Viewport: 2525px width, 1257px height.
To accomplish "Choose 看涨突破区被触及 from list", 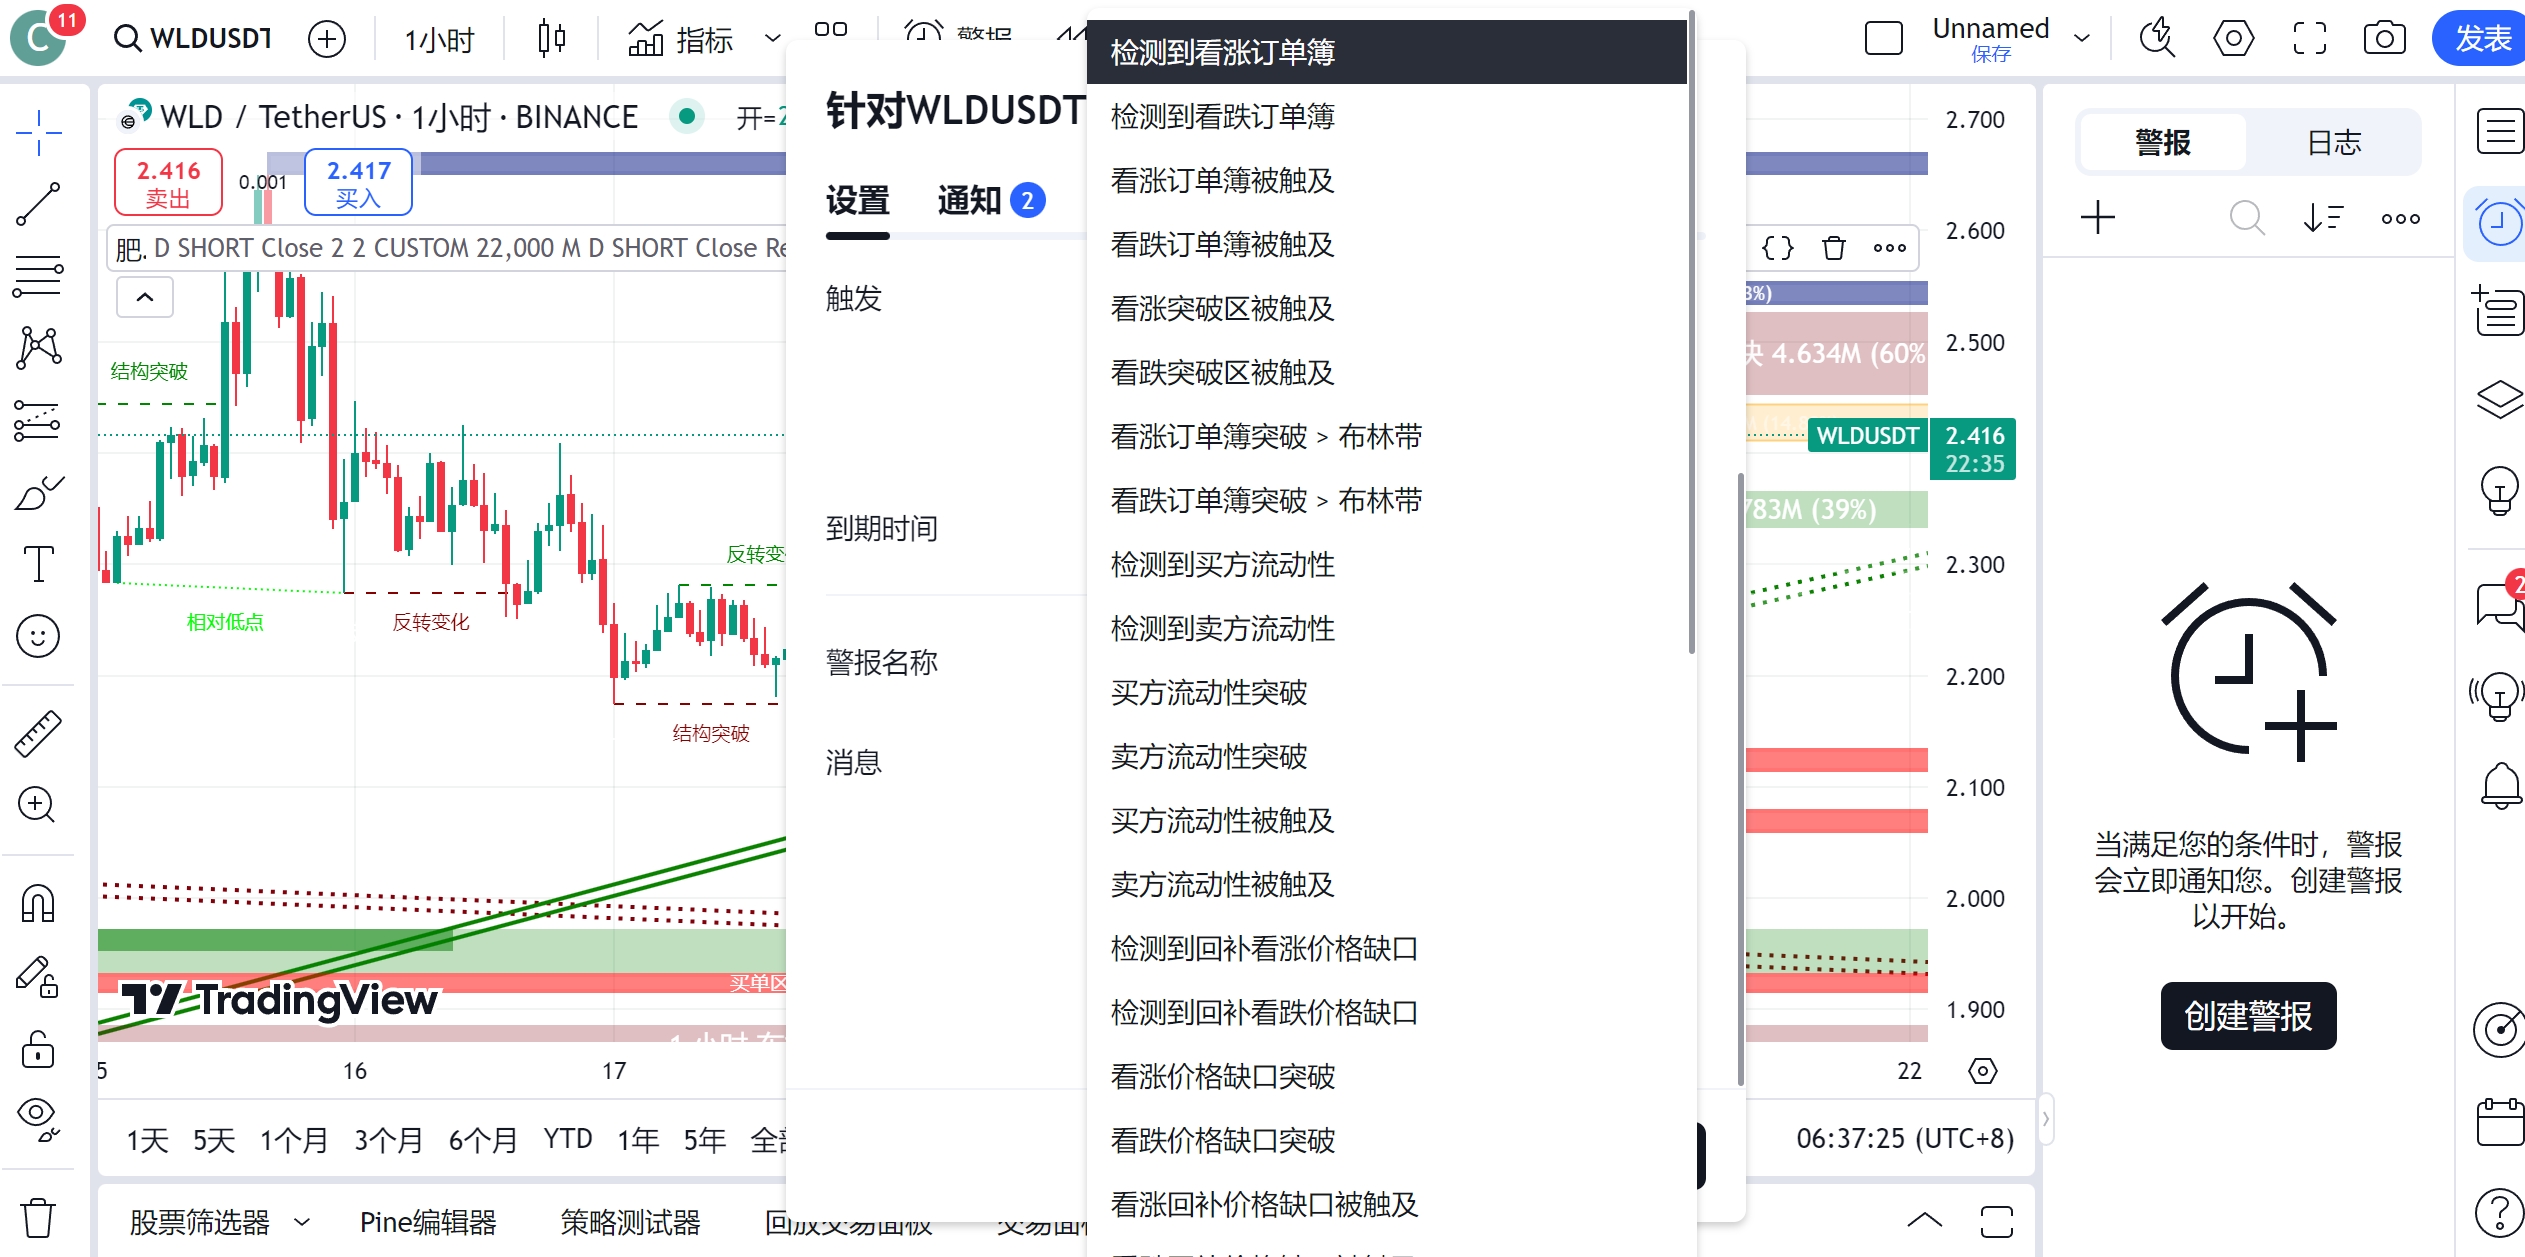I will tap(1386, 308).
